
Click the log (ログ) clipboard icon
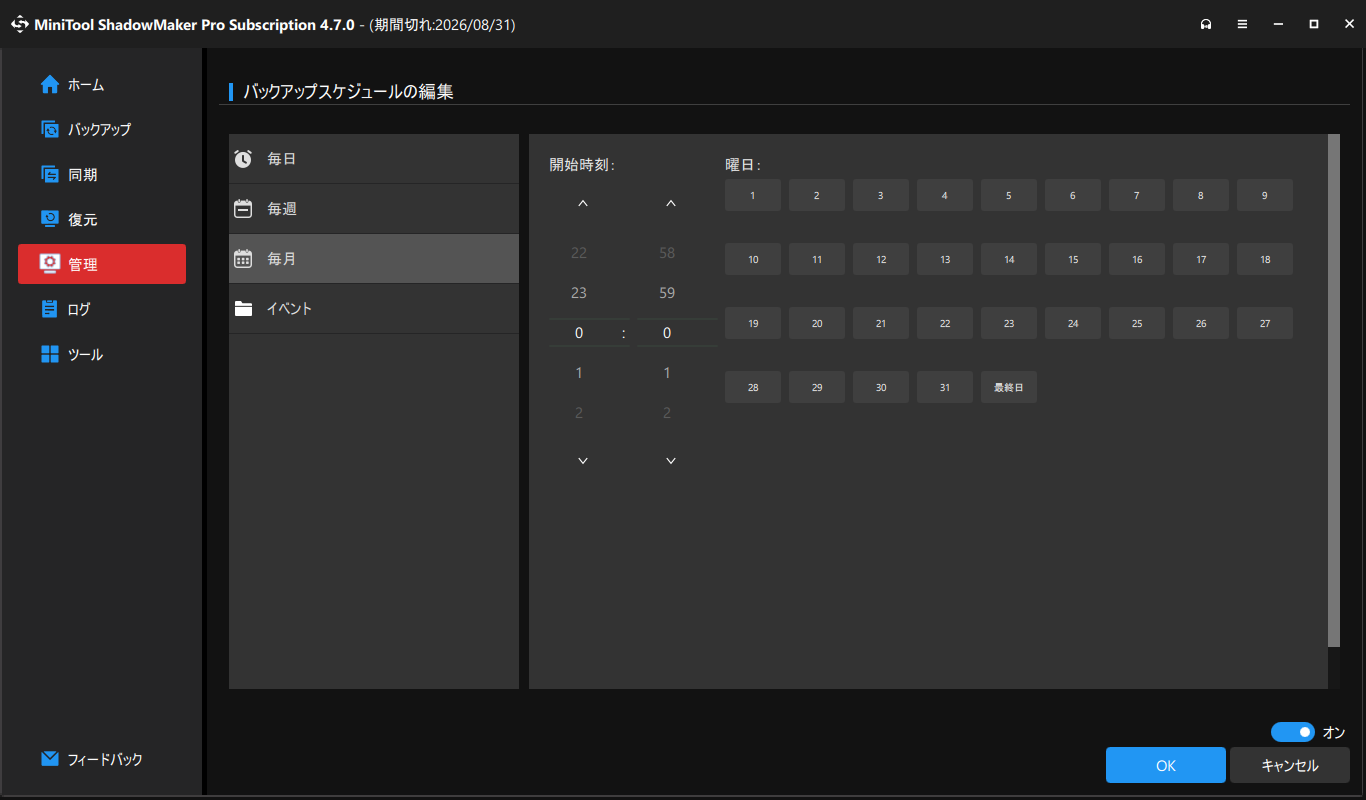pyautogui.click(x=50, y=309)
